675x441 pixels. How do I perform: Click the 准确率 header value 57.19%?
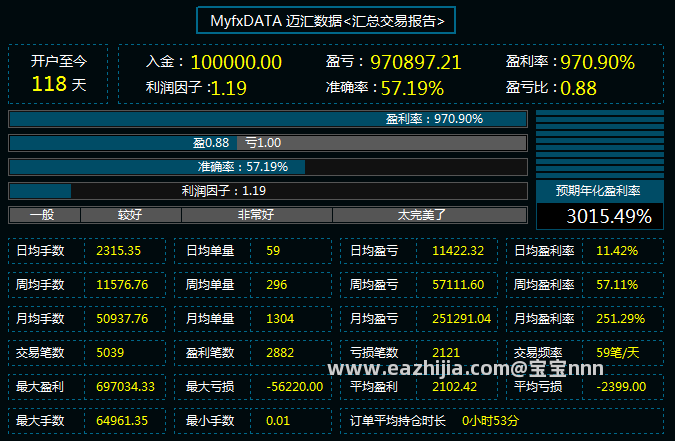tap(412, 88)
